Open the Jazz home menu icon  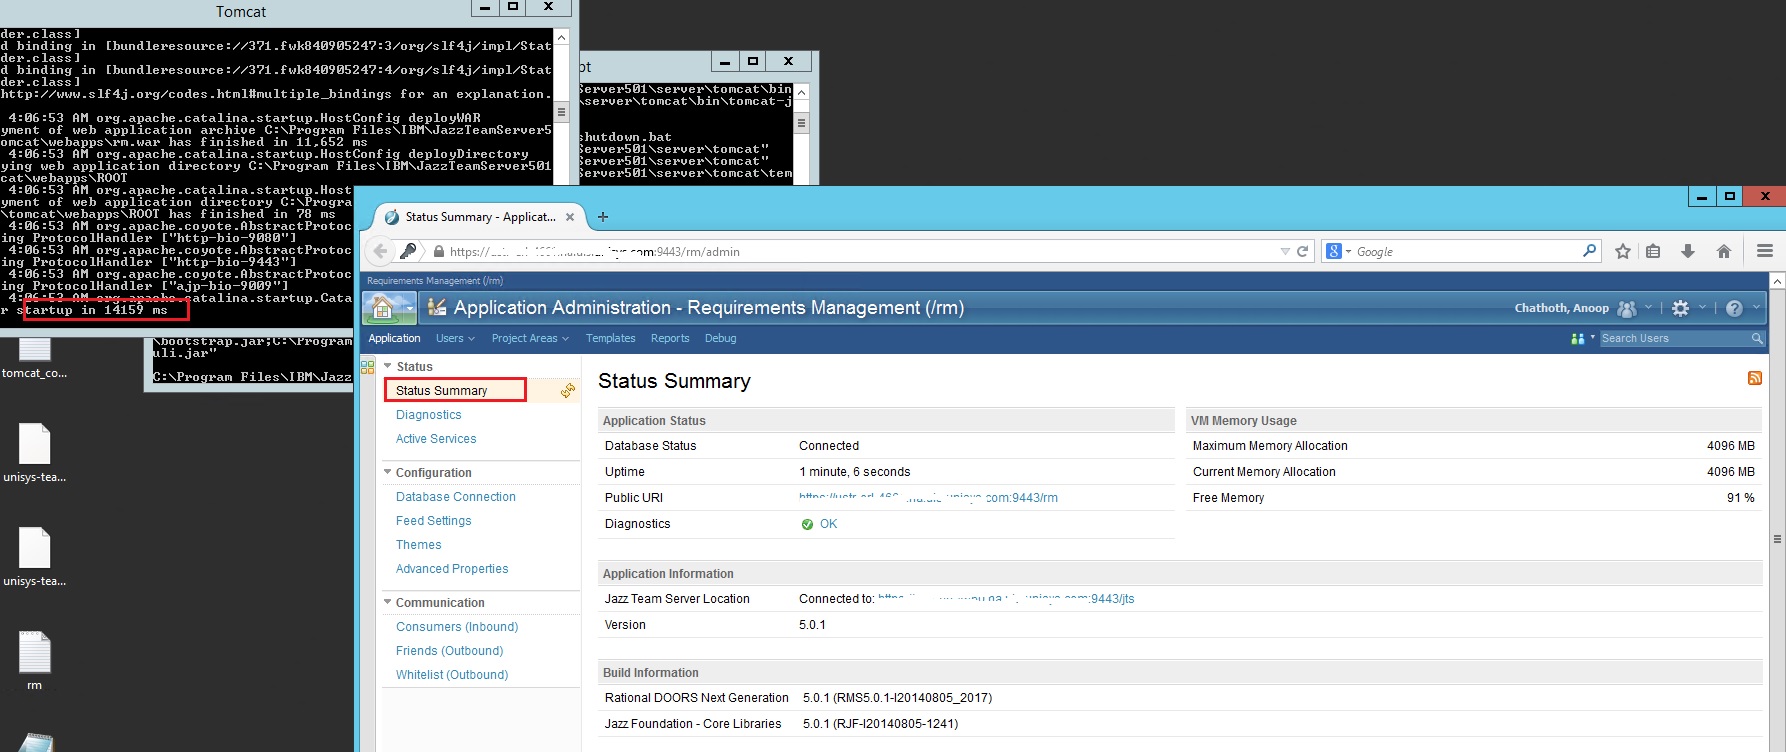pos(383,308)
